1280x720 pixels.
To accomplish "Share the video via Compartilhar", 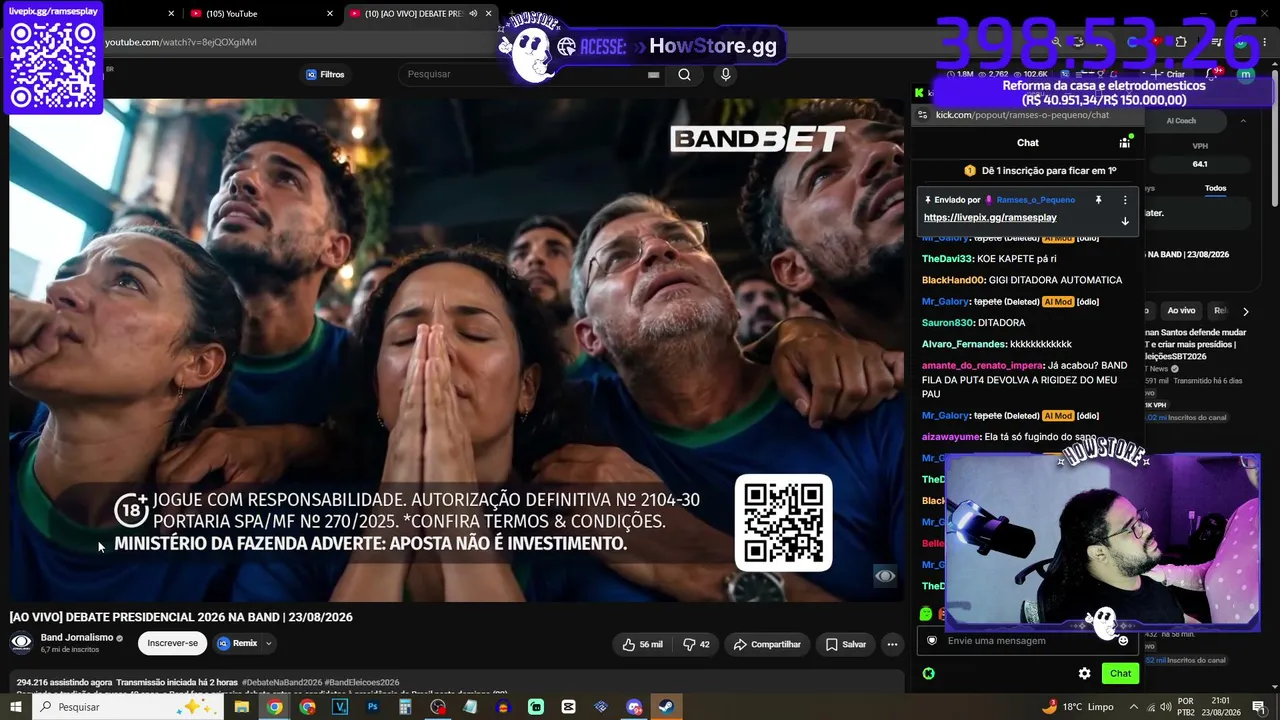I will [767, 645].
